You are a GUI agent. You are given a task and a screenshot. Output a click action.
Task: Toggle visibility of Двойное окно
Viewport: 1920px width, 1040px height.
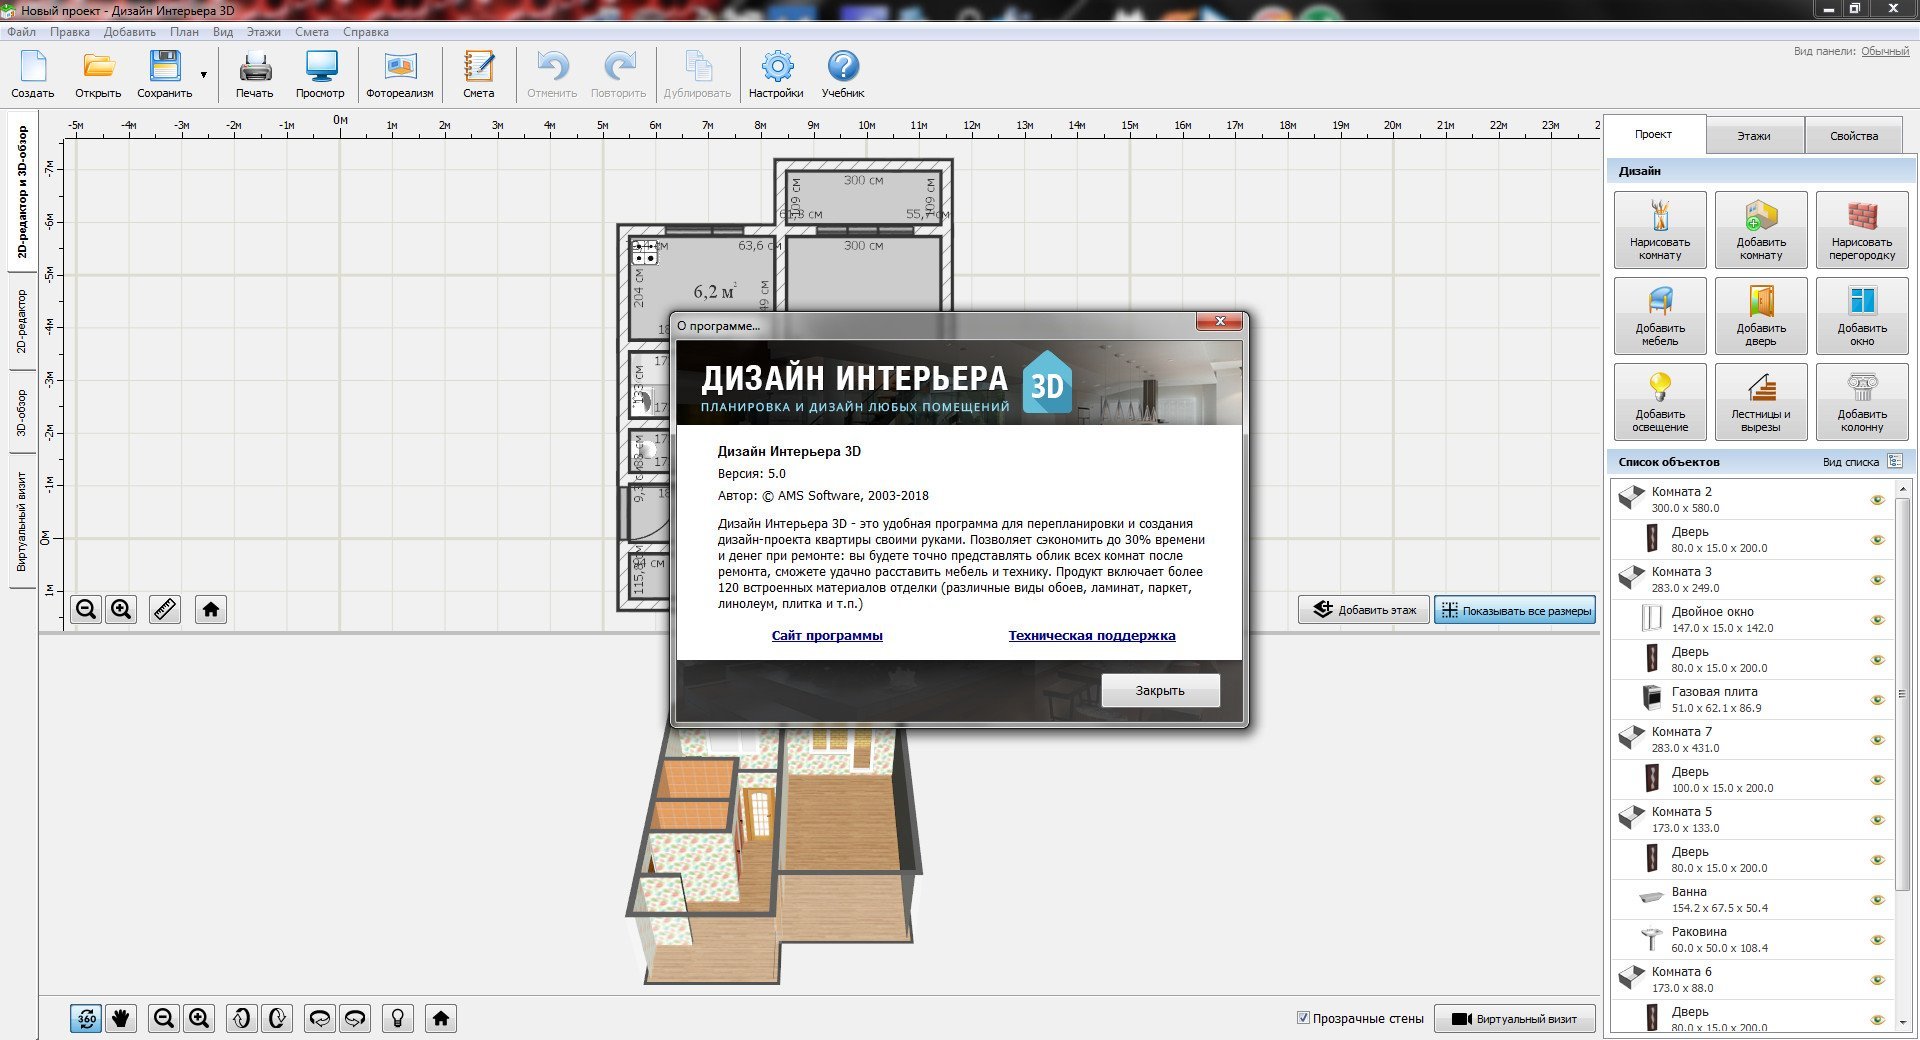coord(1877,620)
